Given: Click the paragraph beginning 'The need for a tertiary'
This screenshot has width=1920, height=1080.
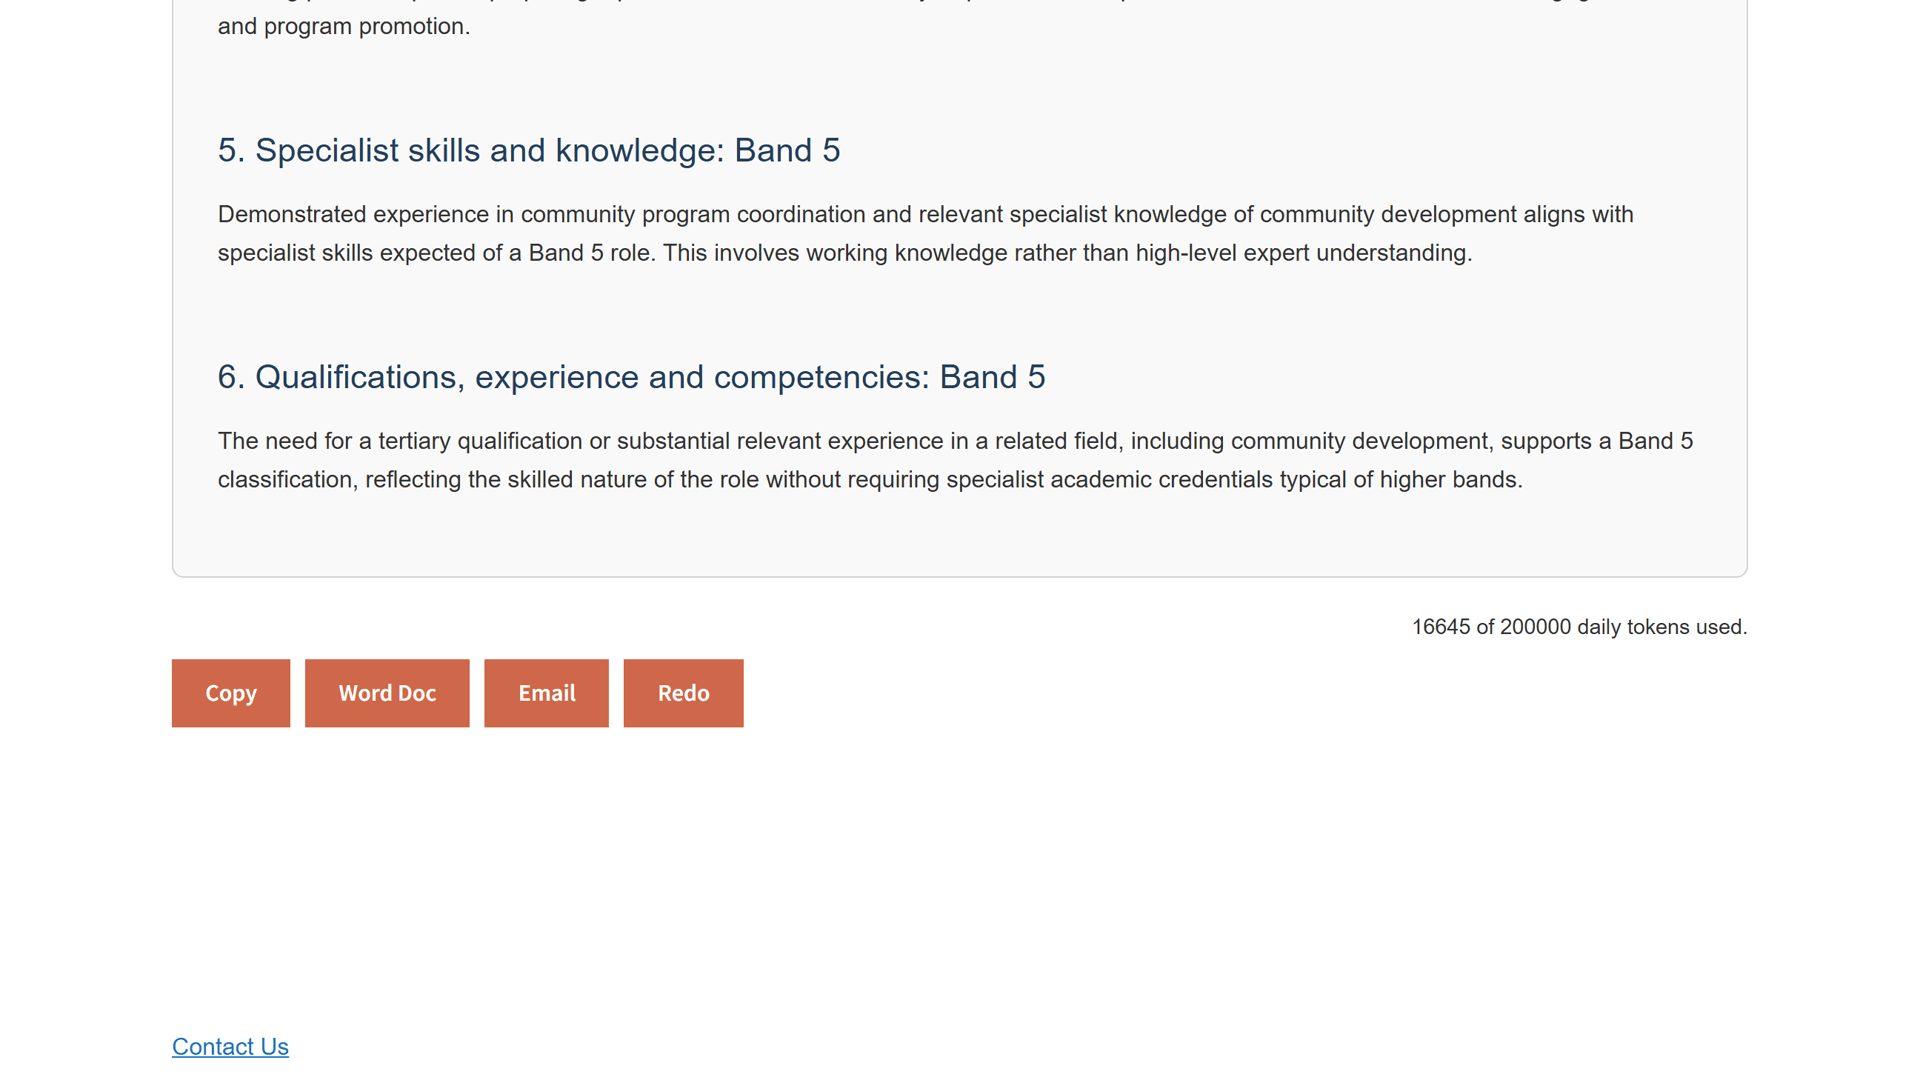Looking at the screenshot, I should pos(955,460).
